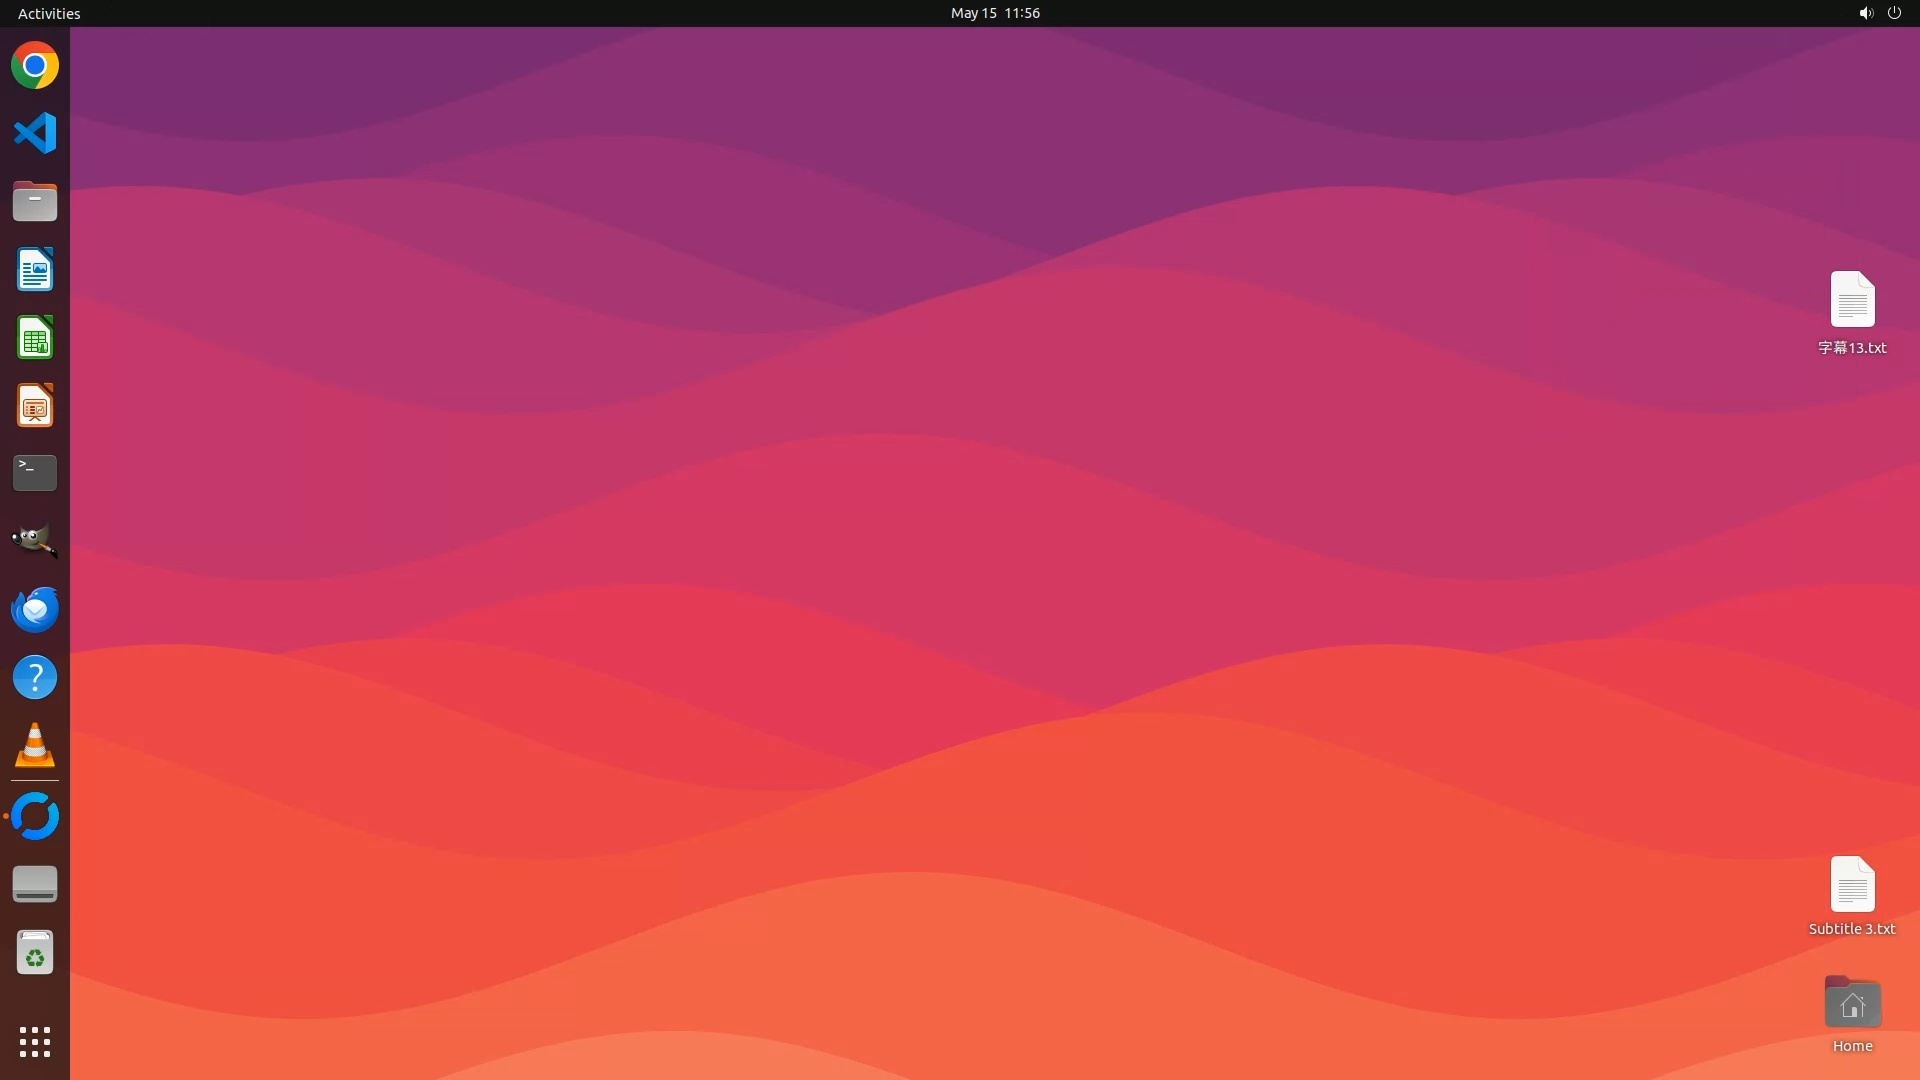Show all applications grid
The height and width of the screenshot is (1080, 1920).
coord(35,1041)
